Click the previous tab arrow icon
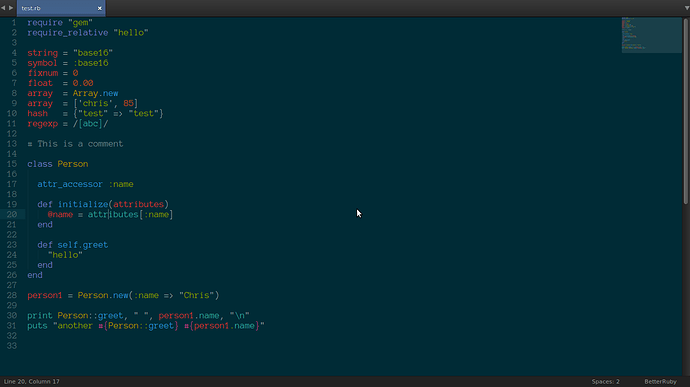Viewport: 690px width, 387px height. click(x=3, y=8)
